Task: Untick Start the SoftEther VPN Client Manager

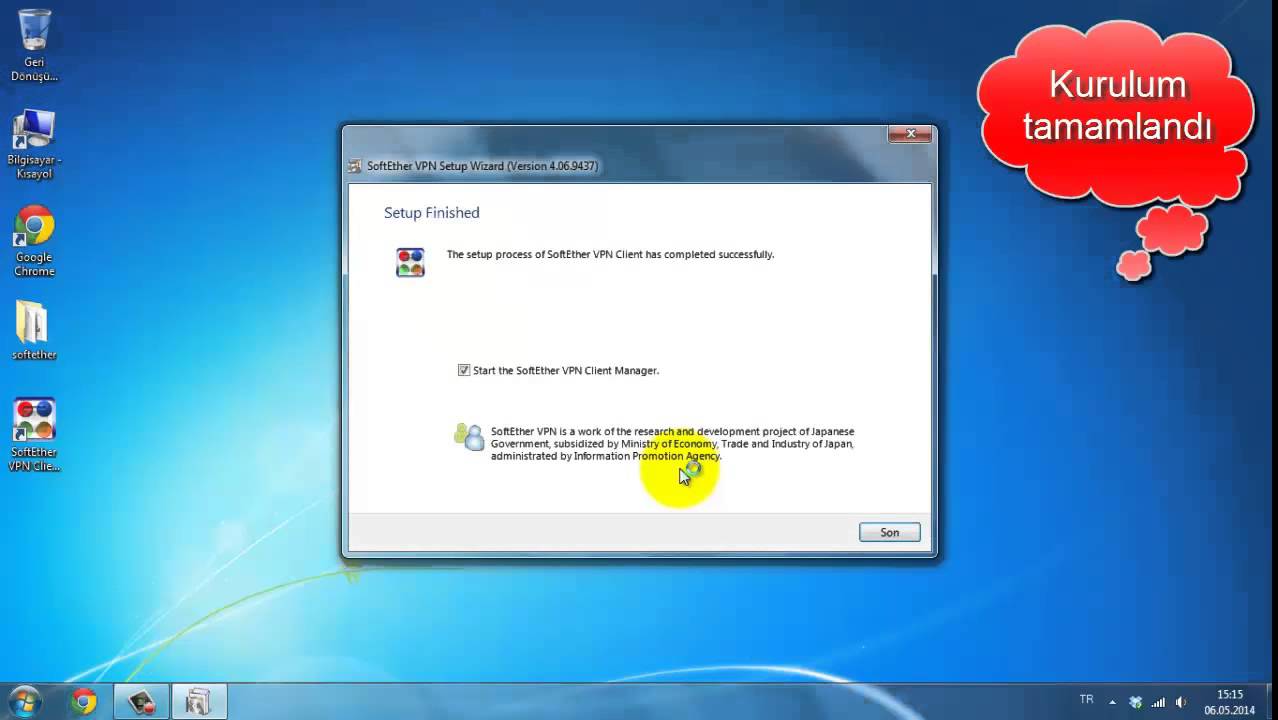Action: point(464,370)
